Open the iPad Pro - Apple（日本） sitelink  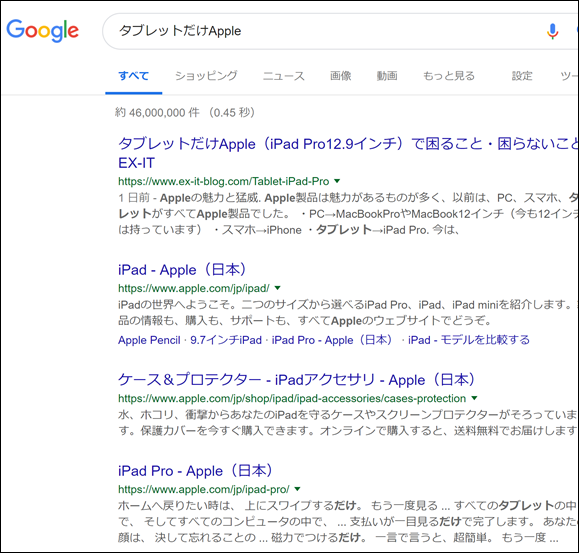pos(332,340)
